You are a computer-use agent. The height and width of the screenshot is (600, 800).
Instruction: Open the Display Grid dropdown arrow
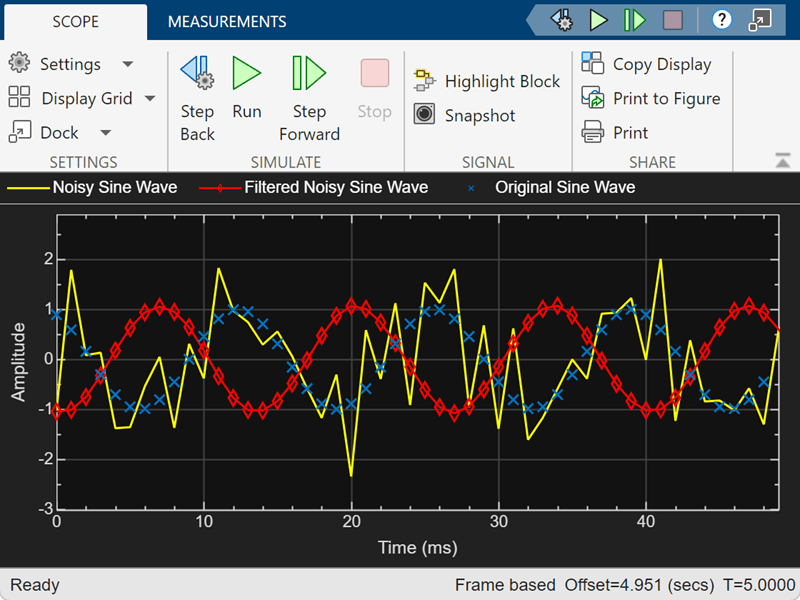(x=150, y=98)
